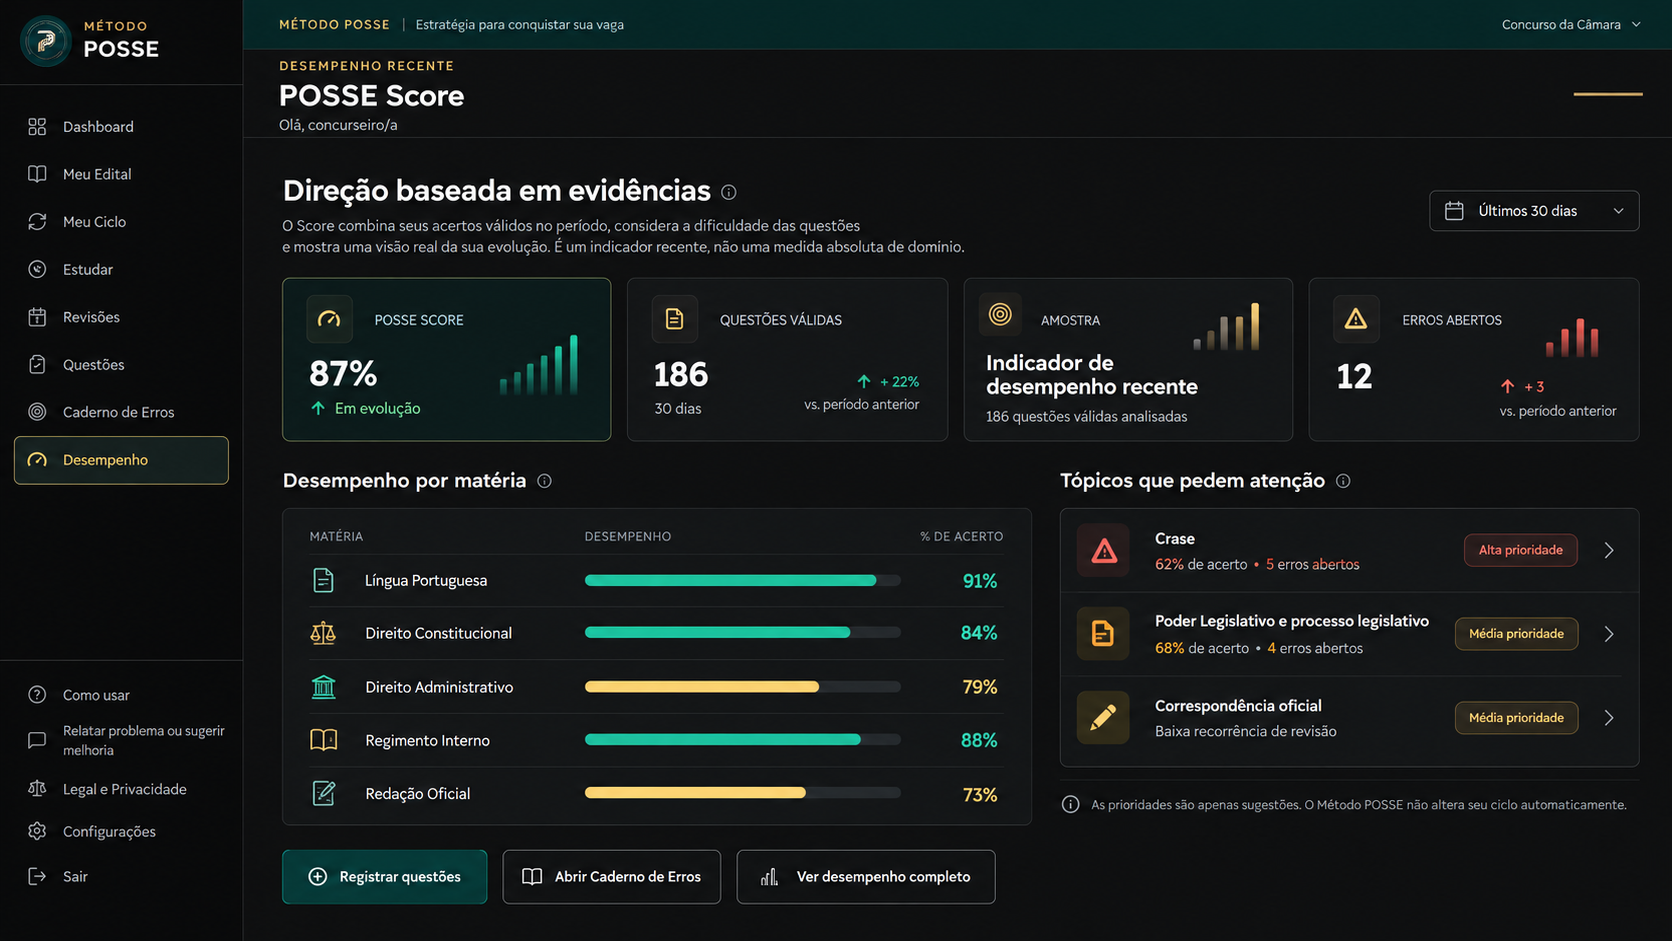Click info icon next to Desempenho por matéria

tap(544, 481)
